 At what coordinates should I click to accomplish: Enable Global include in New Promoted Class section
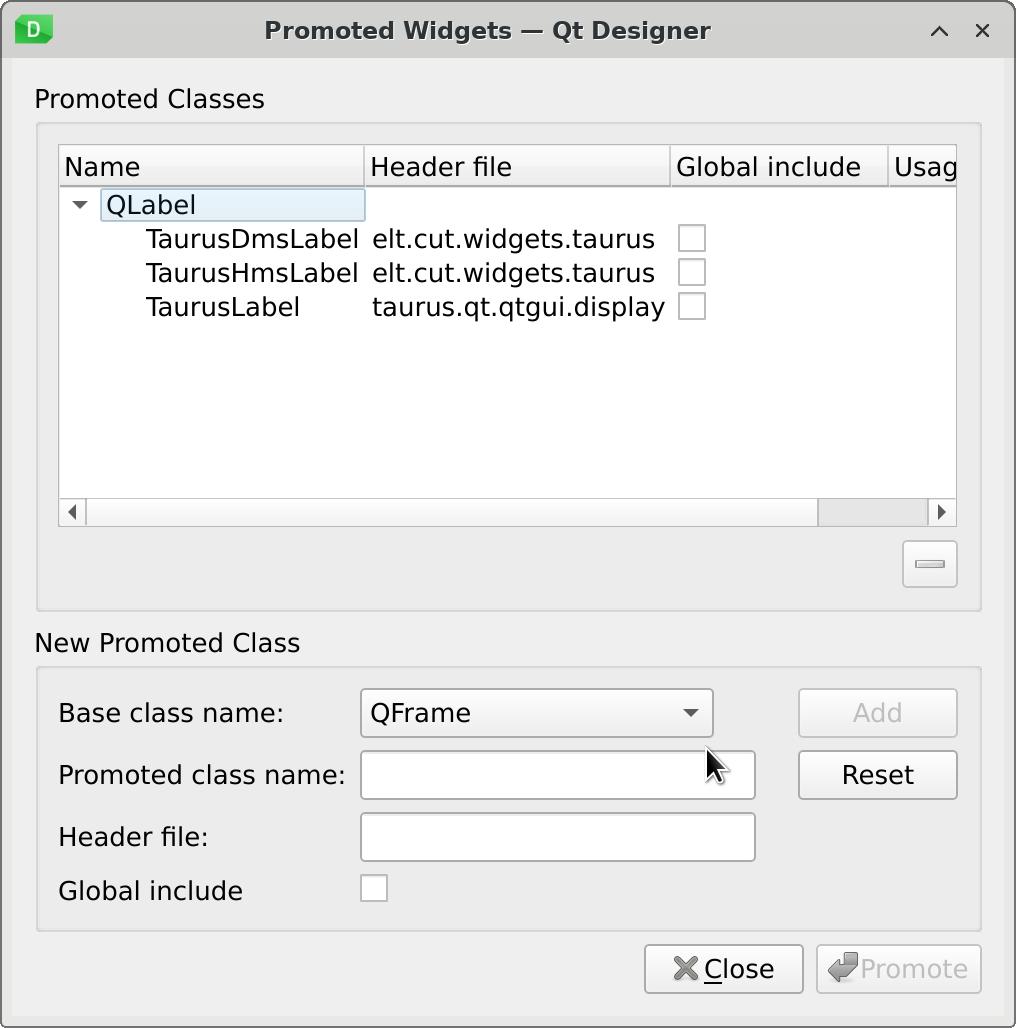(x=373, y=888)
